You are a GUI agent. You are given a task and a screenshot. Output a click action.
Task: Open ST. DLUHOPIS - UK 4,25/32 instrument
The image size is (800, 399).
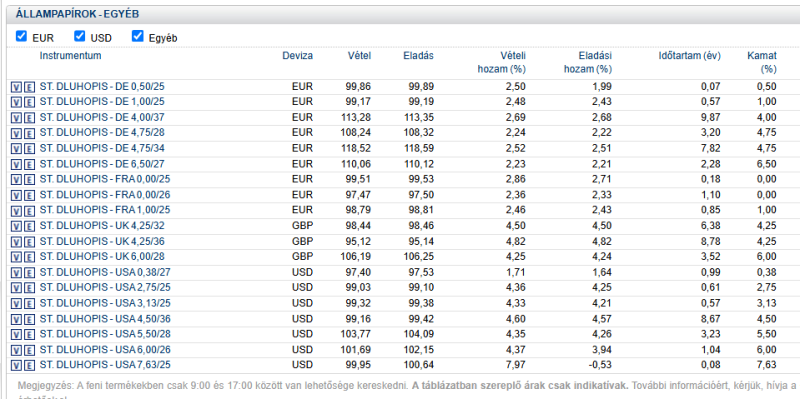[102, 226]
